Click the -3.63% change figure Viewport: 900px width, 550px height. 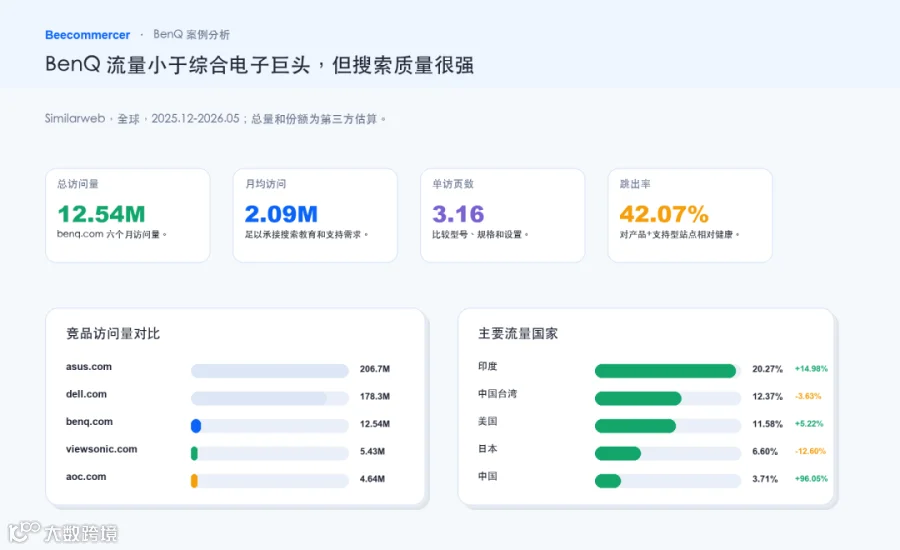coord(808,397)
